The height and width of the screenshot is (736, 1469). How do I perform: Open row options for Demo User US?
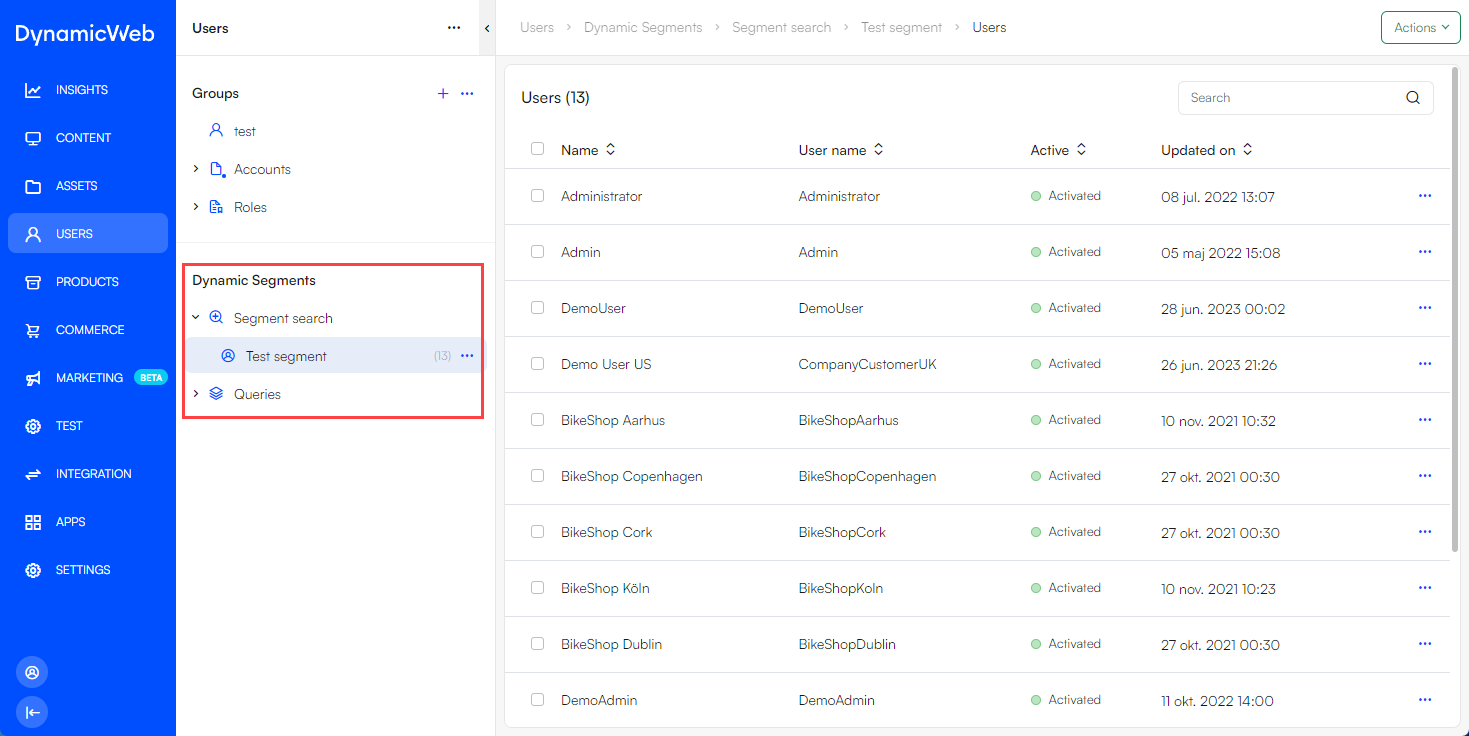(x=1425, y=364)
